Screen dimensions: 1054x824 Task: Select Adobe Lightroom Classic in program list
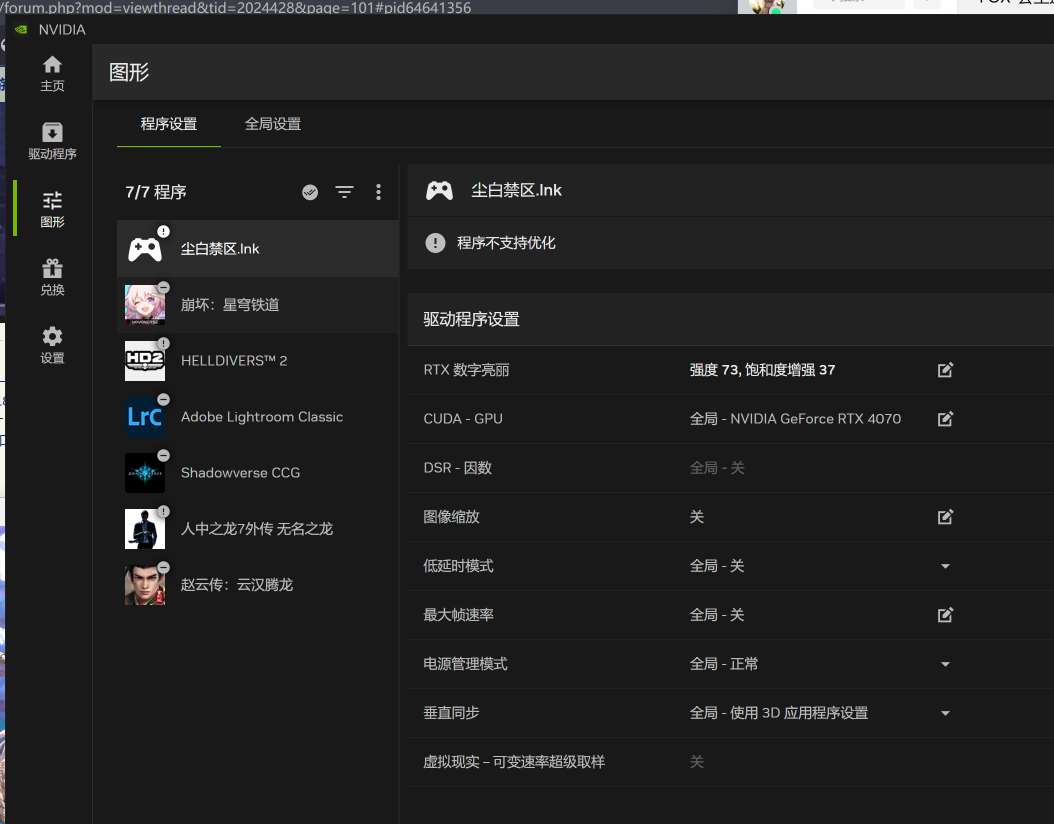(261, 417)
